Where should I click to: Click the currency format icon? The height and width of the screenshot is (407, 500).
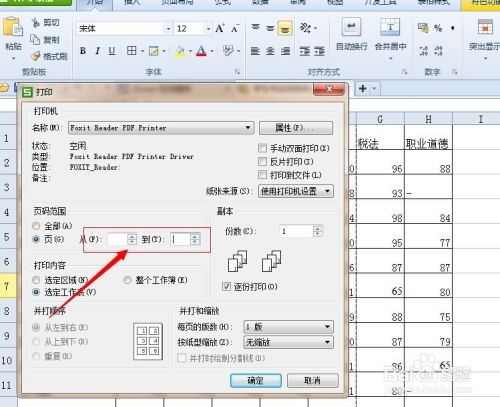423,28
